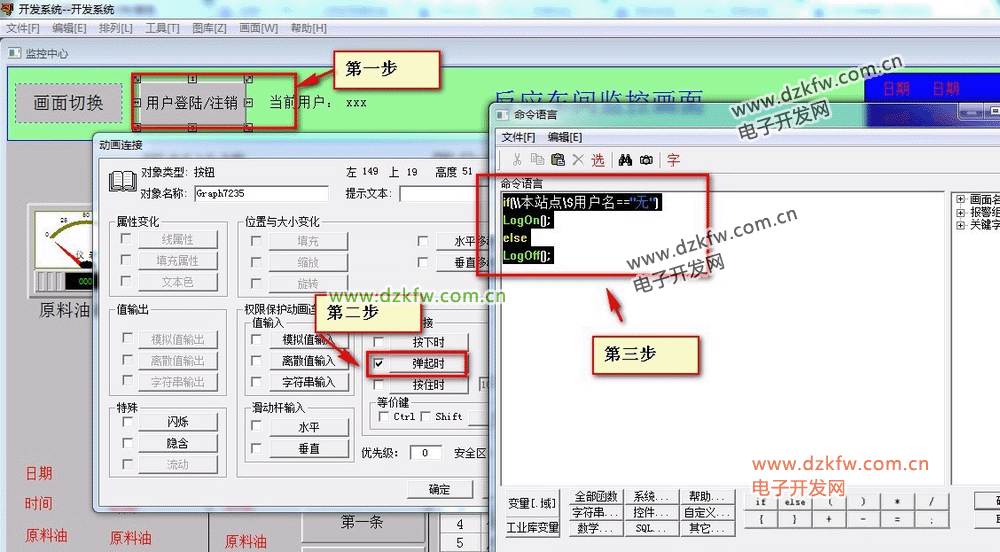
Task: Expand the first 画面 tree node
Action: tap(961, 199)
